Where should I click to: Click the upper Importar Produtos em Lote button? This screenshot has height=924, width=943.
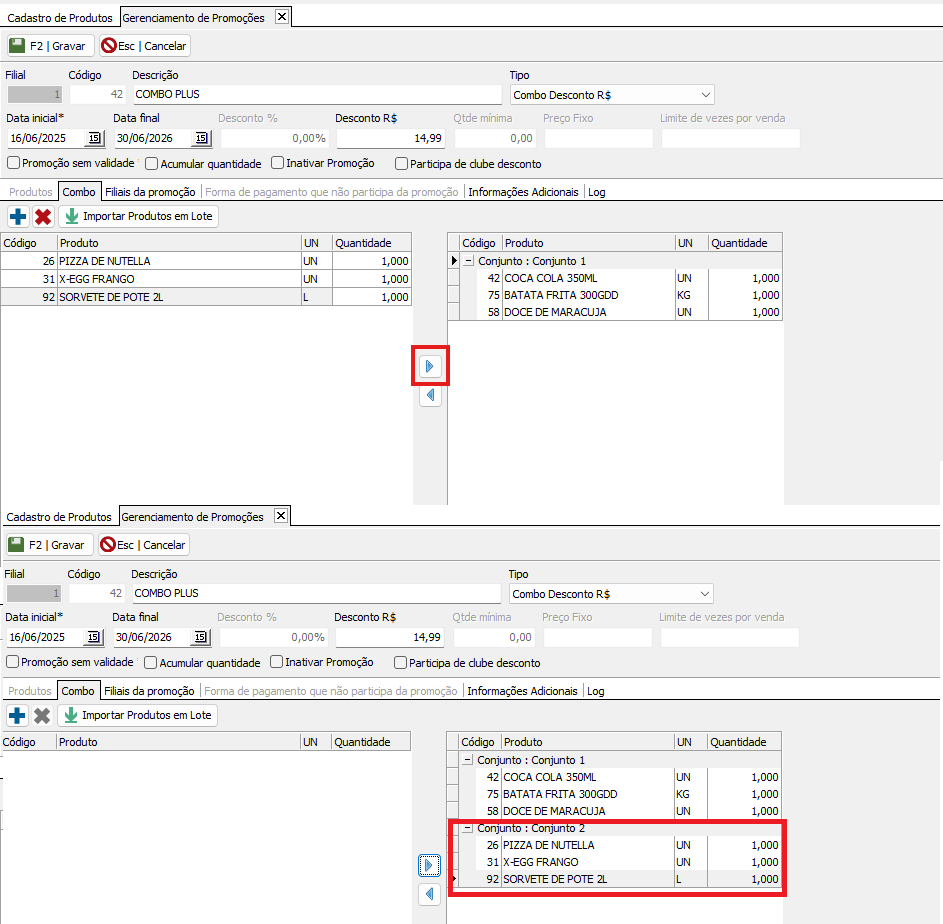(138, 216)
